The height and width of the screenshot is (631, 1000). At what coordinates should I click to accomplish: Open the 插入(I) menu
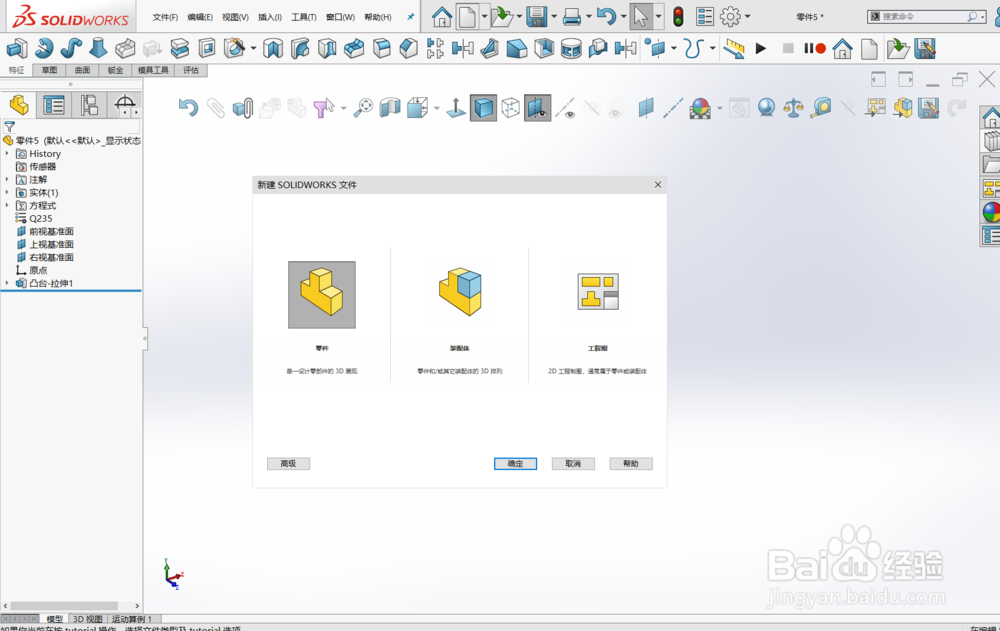pyautogui.click(x=270, y=17)
